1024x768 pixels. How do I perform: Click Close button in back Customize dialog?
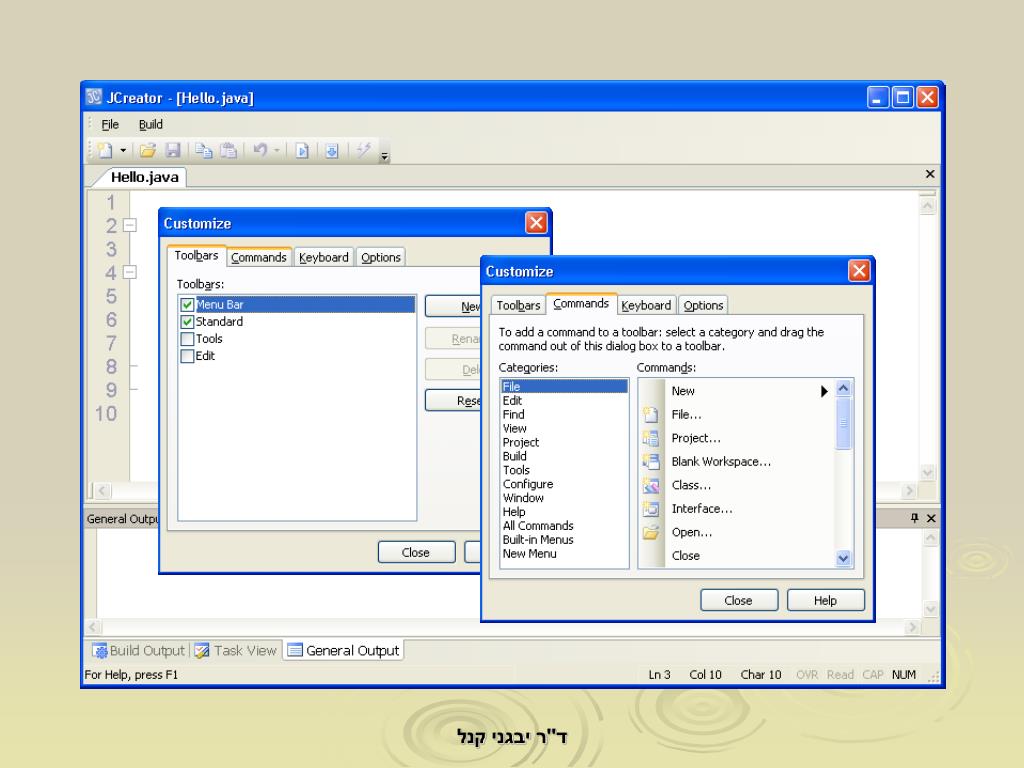coord(416,552)
